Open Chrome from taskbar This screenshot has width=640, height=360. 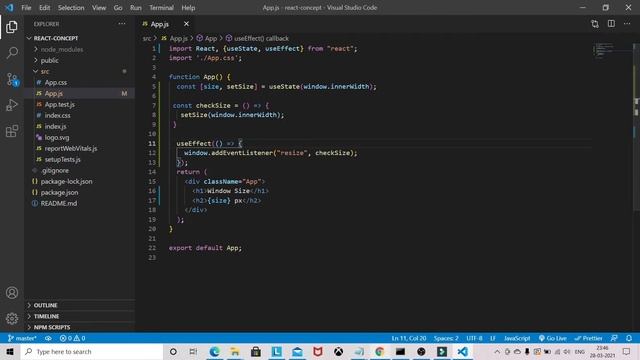tap(380, 351)
